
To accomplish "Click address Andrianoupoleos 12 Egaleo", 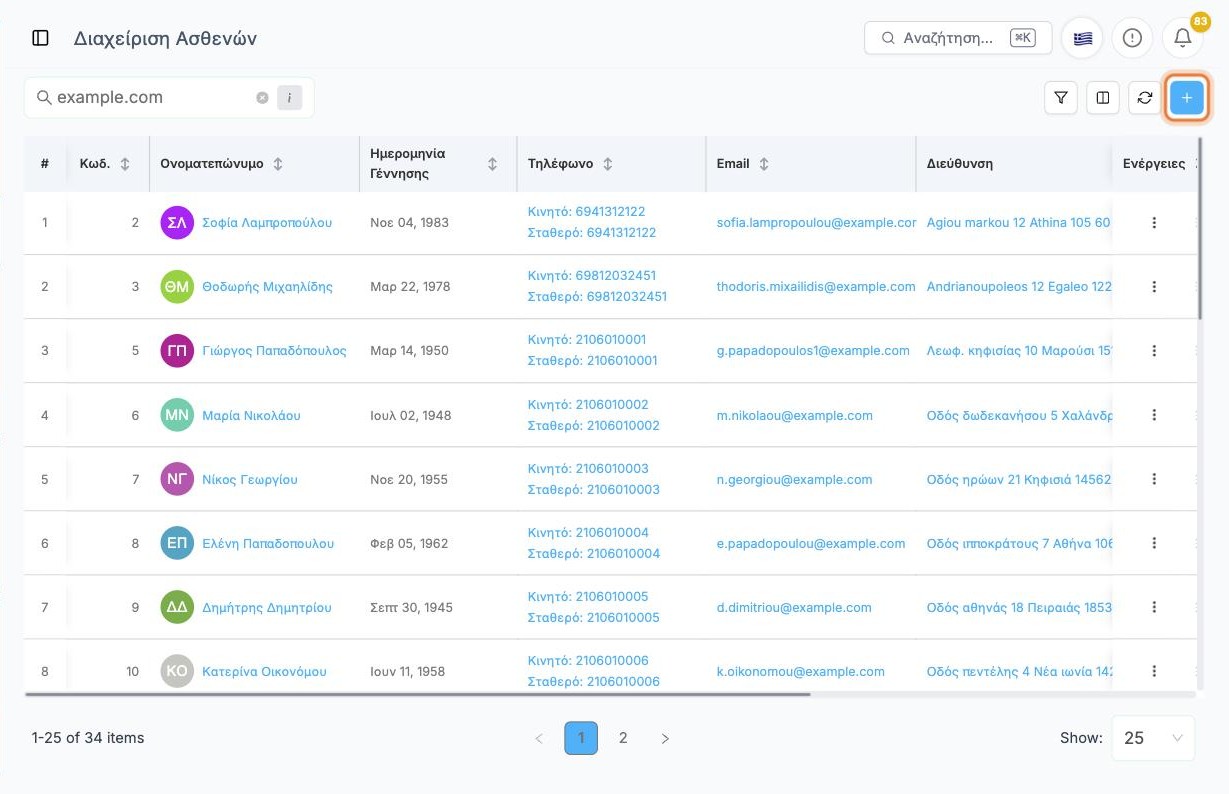I will tap(1019, 287).
